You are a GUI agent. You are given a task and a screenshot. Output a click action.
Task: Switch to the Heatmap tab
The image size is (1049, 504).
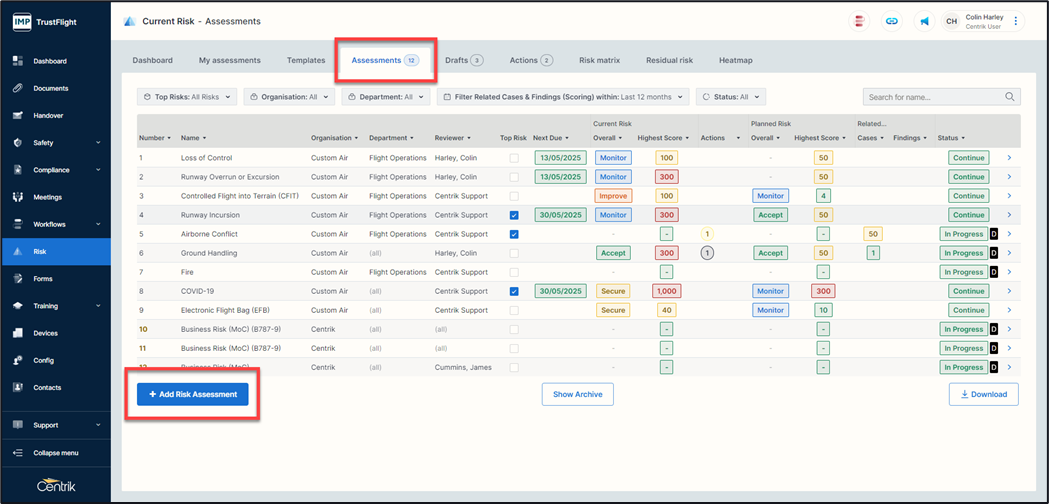tap(735, 60)
